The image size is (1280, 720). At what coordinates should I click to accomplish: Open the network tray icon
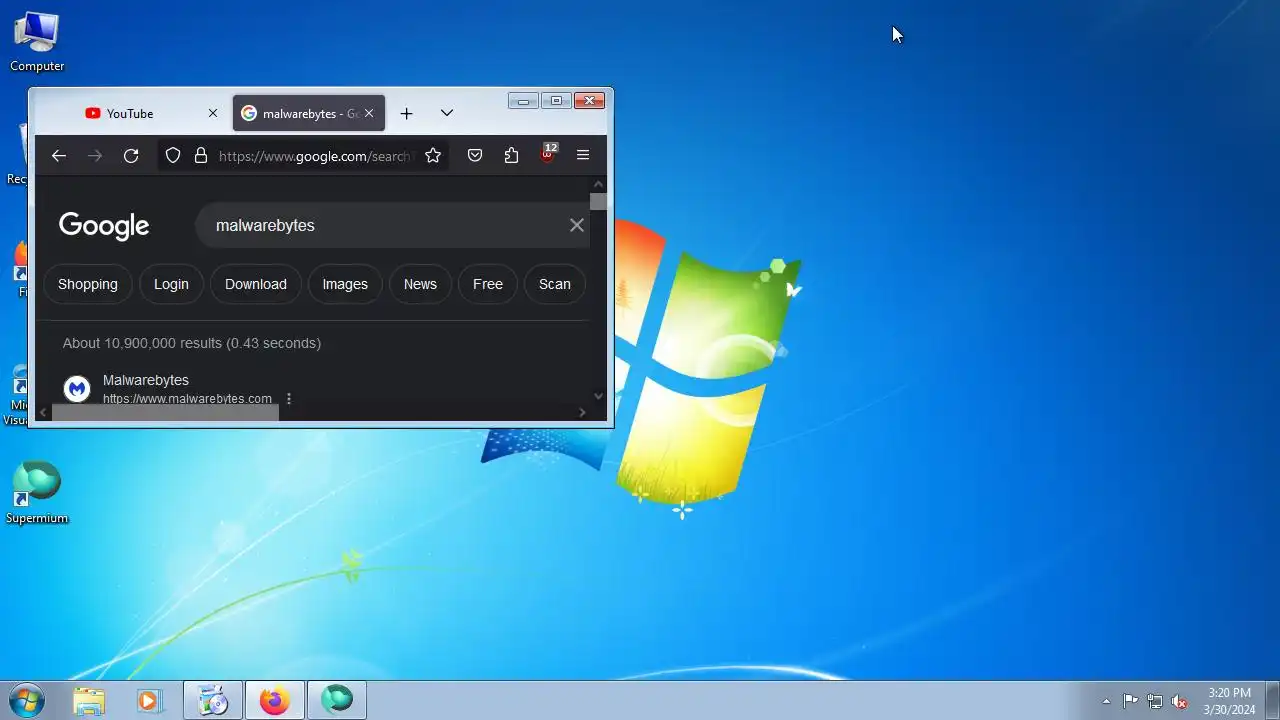pos(1155,701)
